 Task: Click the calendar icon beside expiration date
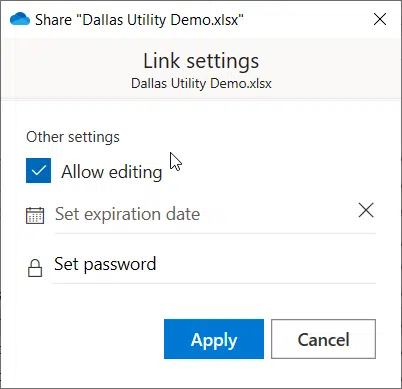[x=35, y=215]
